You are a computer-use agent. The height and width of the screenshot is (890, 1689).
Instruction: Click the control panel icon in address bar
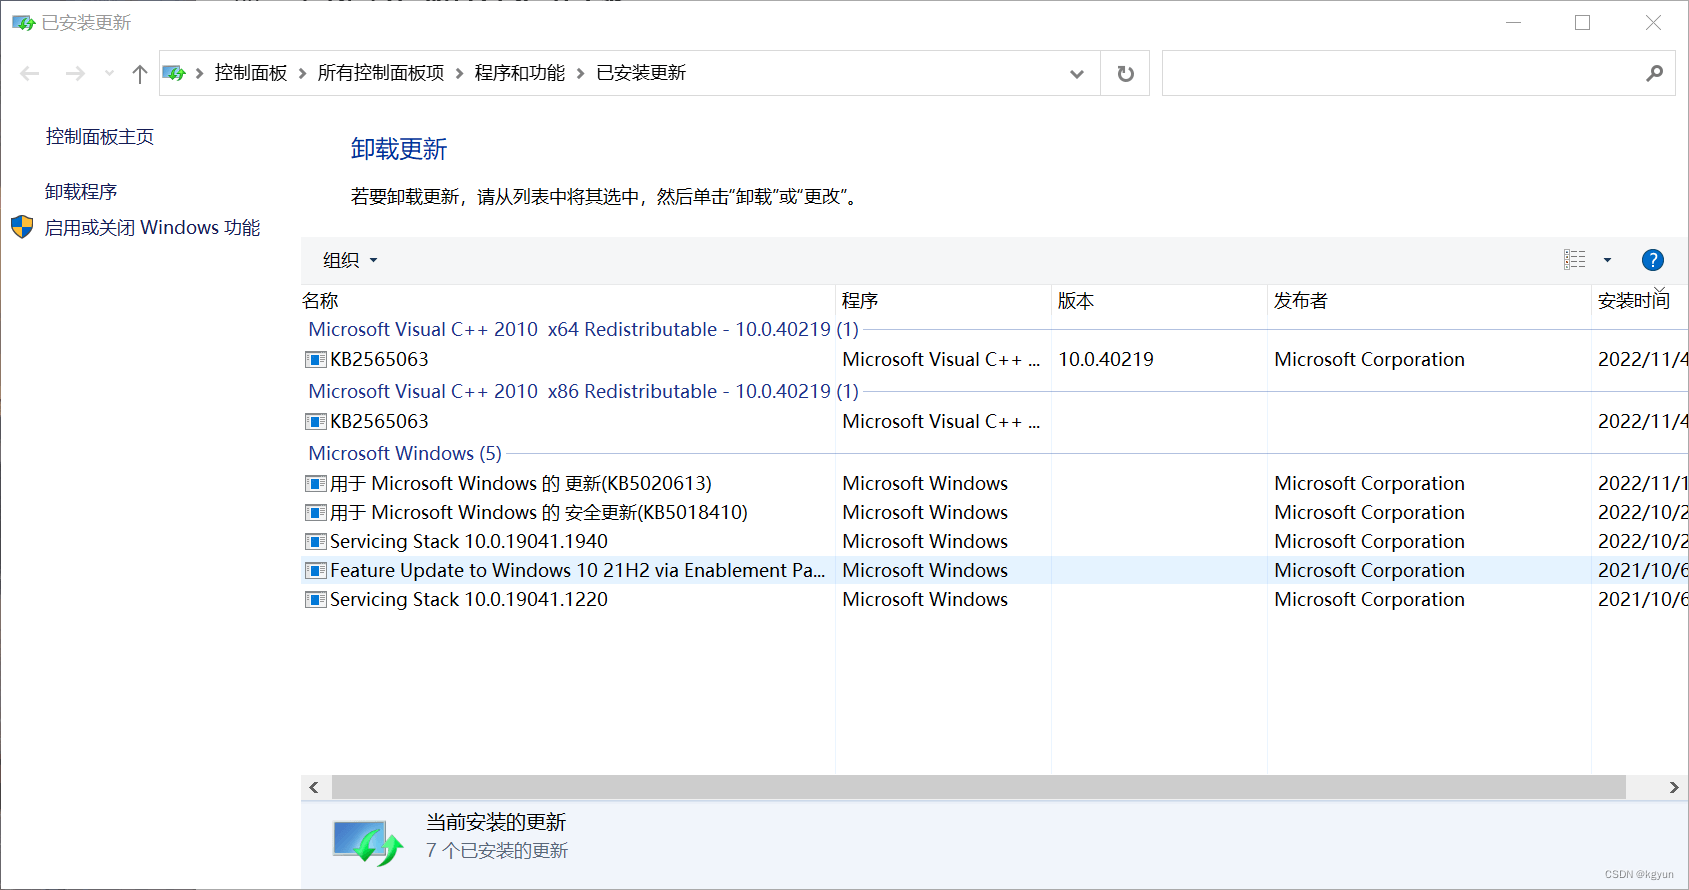175,73
